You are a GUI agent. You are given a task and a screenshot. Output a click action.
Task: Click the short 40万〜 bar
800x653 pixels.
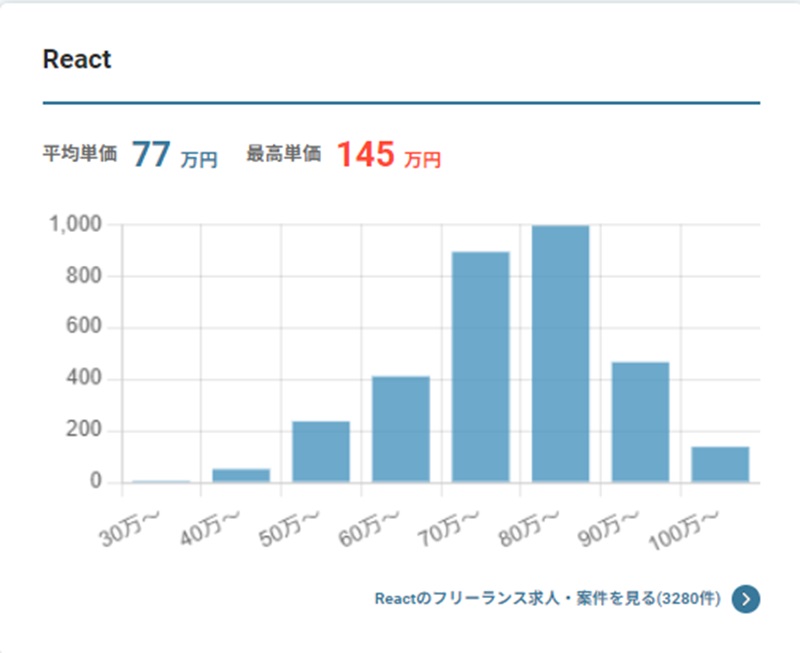tap(241, 475)
